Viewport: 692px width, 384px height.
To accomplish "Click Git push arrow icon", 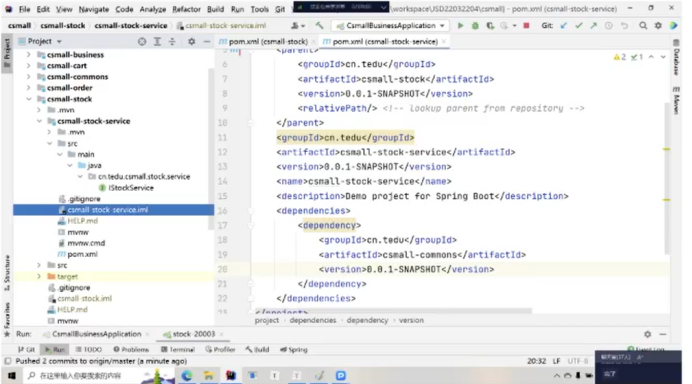I will 594,26.
